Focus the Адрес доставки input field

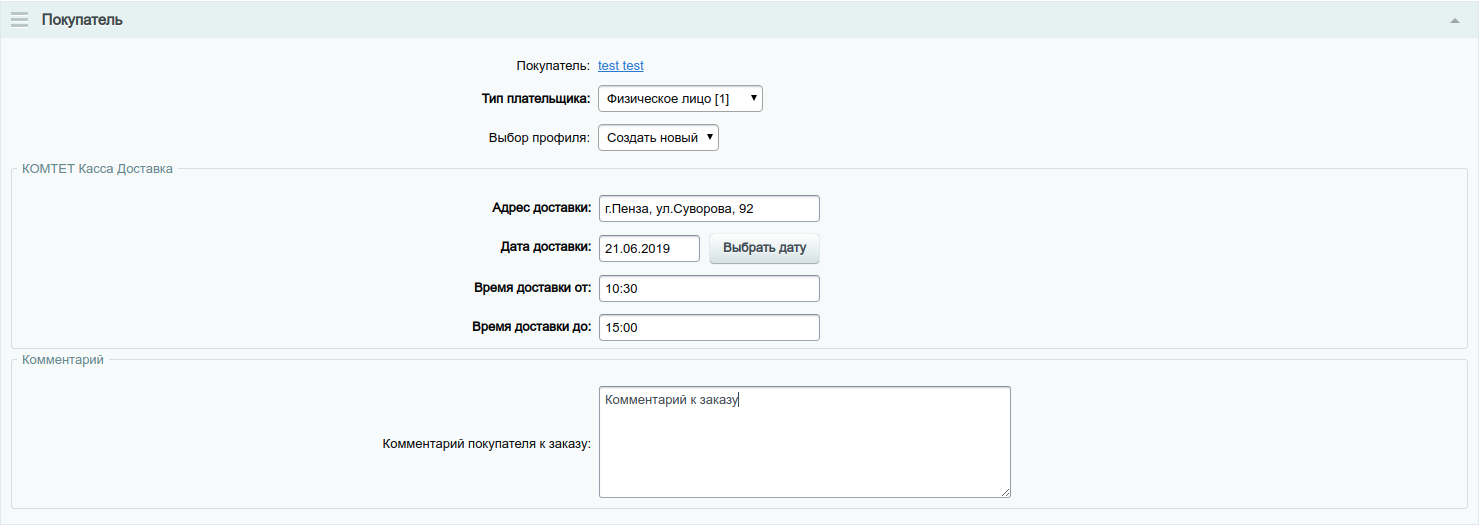coord(709,208)
